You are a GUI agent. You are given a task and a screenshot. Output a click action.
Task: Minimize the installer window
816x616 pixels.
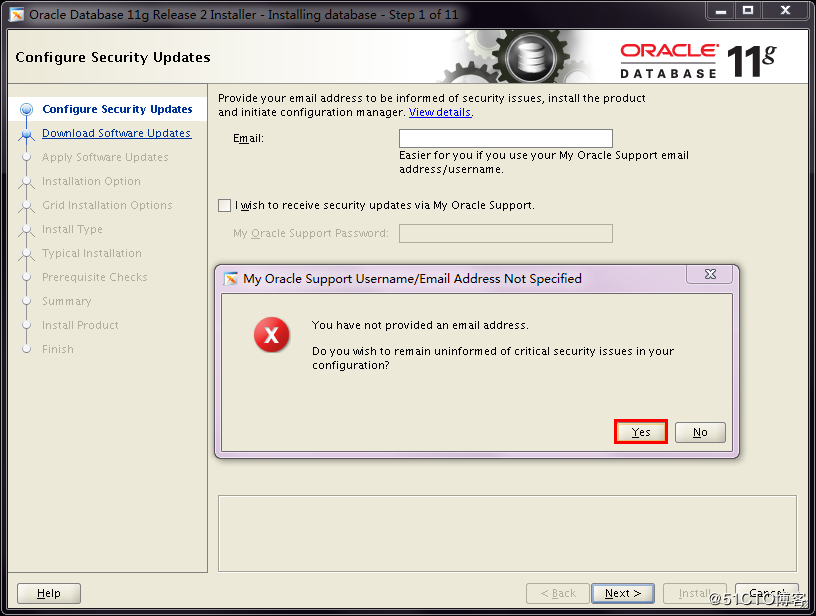(x=721, y=10)
